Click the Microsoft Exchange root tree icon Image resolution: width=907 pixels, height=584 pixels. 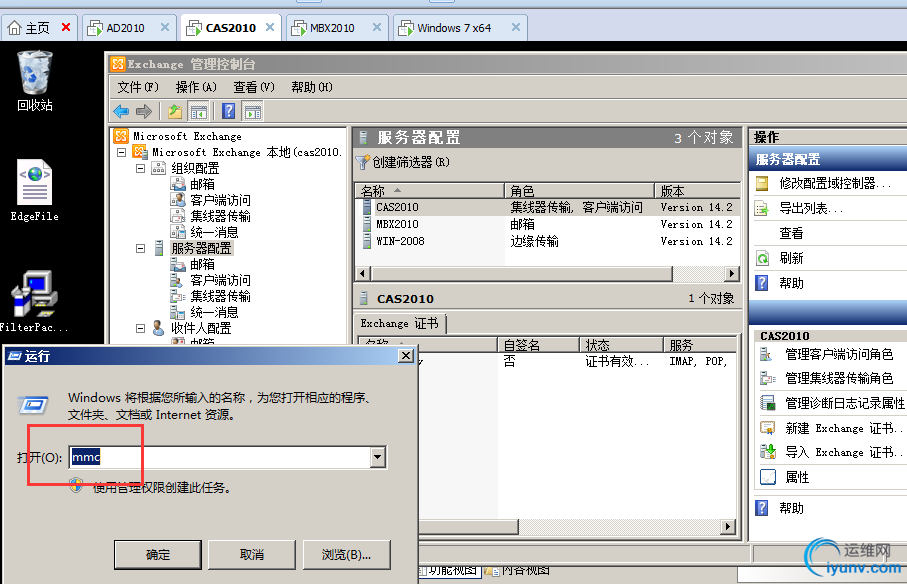click(x=121, y=136)
